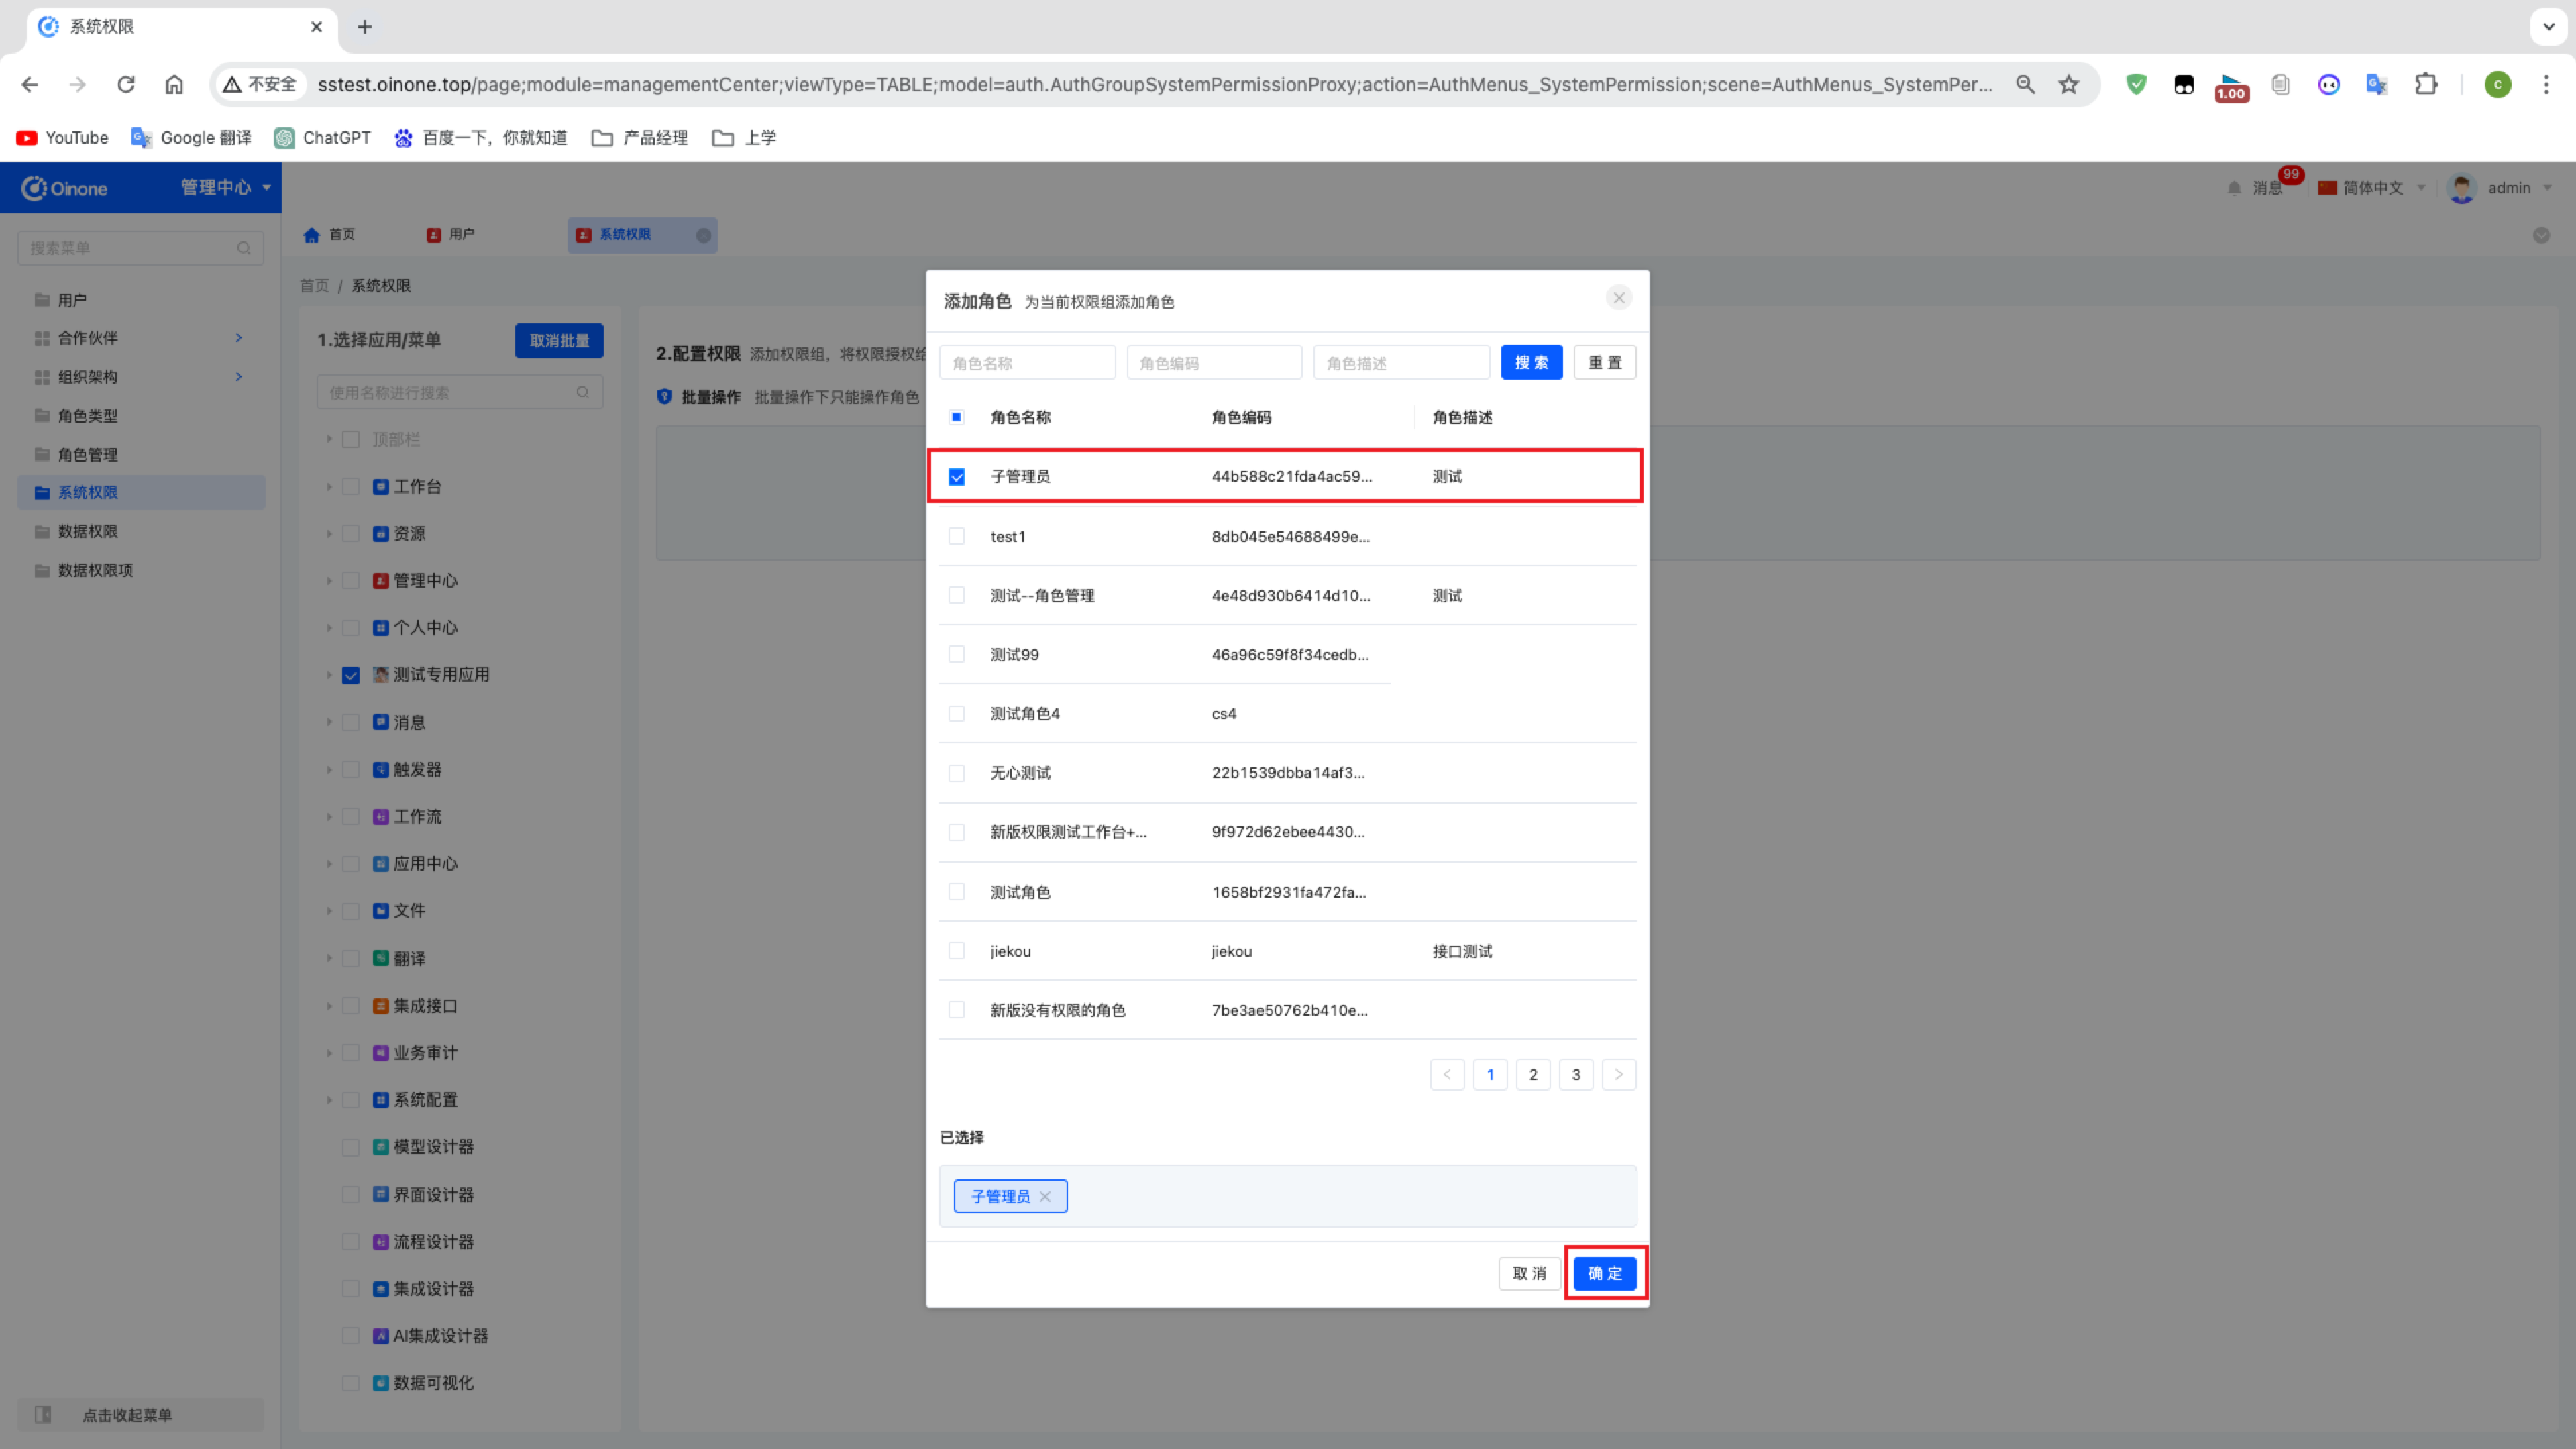The image size is (2576, 1449).
Task: Expand the 系统配置 tree node
Action: point(329,1100)
